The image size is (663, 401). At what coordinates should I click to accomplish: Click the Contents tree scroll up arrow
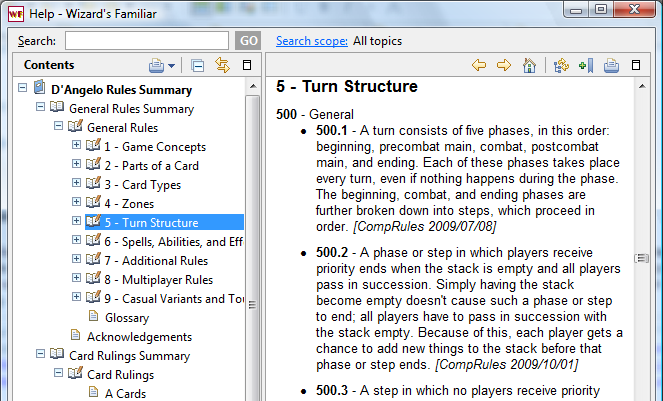253,87
